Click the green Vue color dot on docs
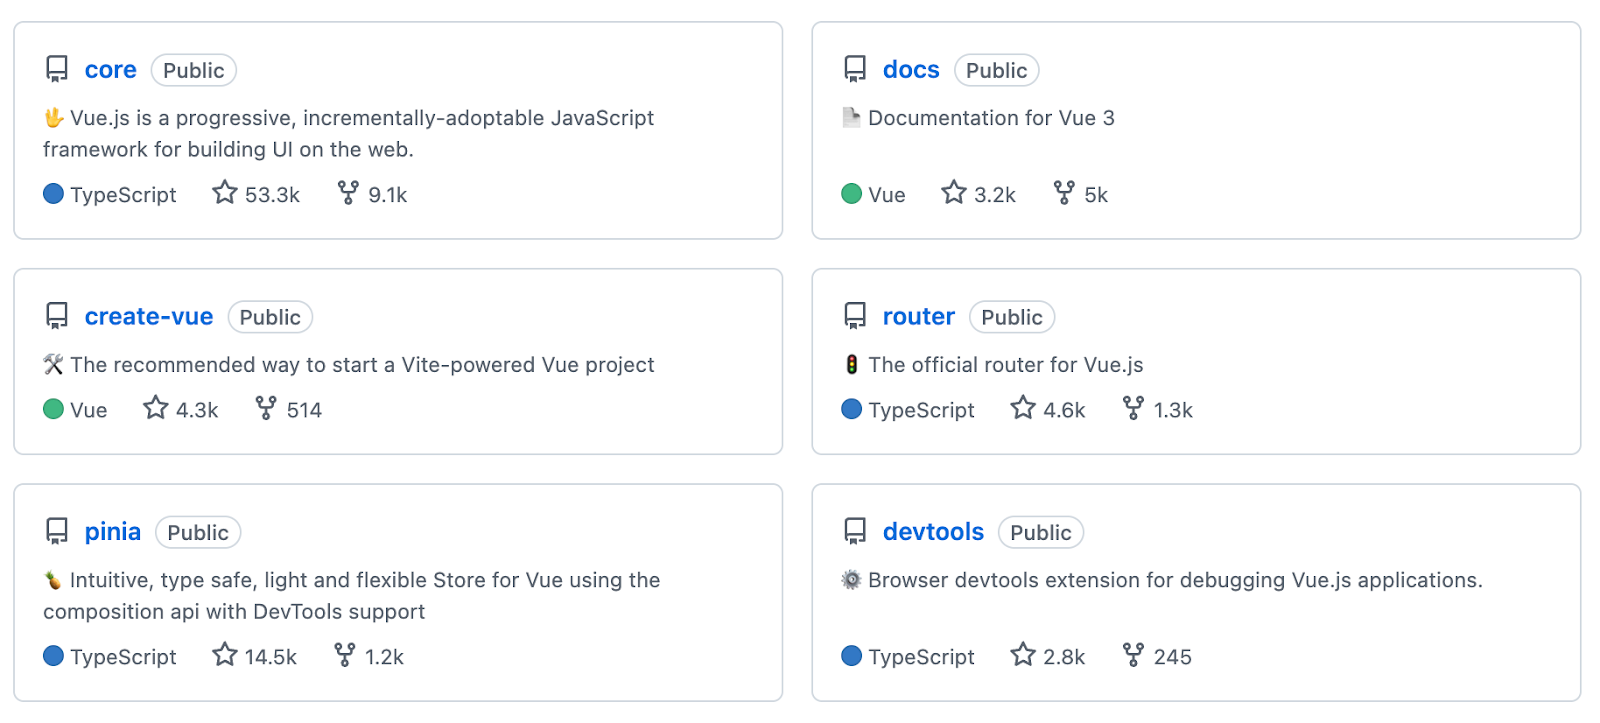 pyautogui.click(x=852, y=193)
